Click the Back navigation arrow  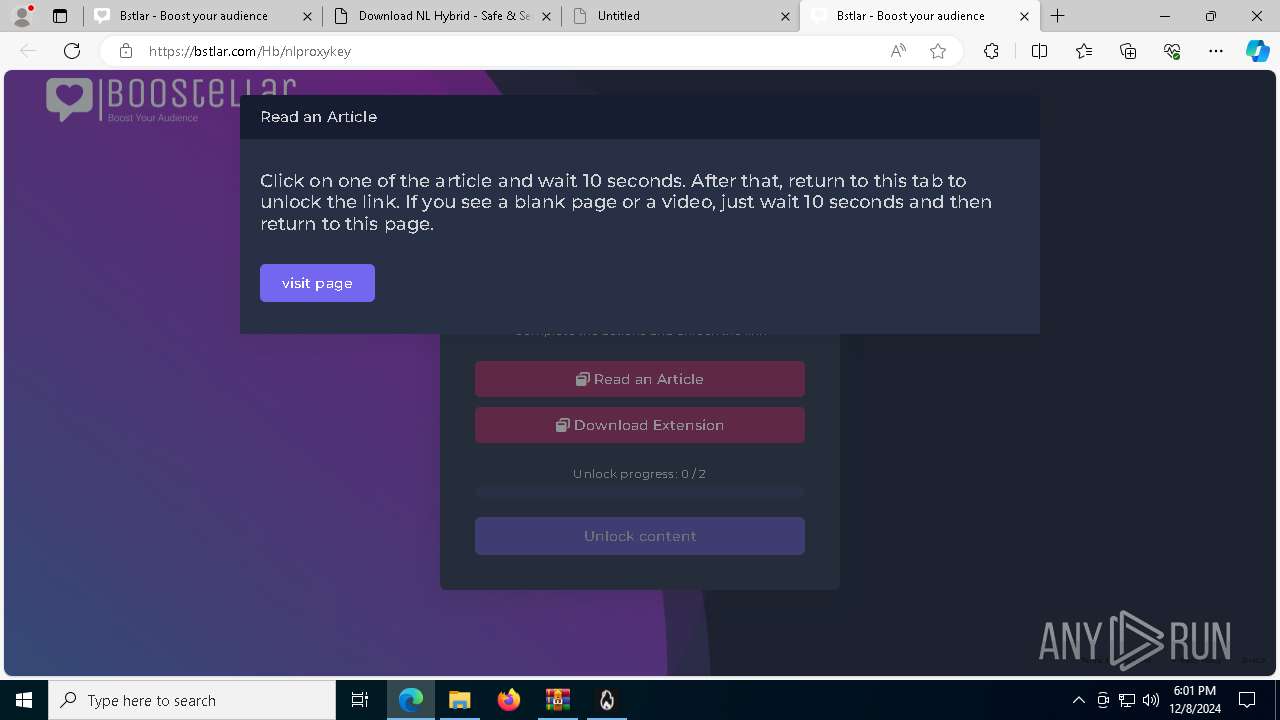coord(28,51)
